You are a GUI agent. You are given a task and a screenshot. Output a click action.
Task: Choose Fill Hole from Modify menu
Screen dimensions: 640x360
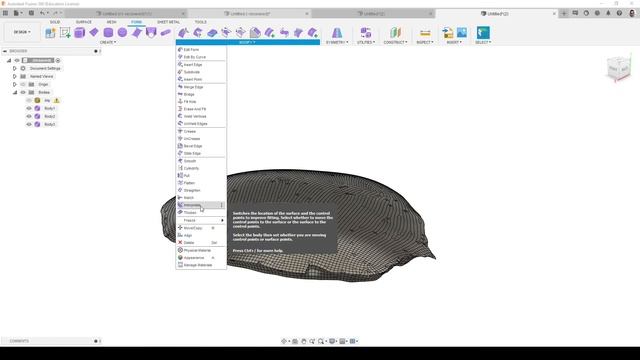tap(201, 102)
